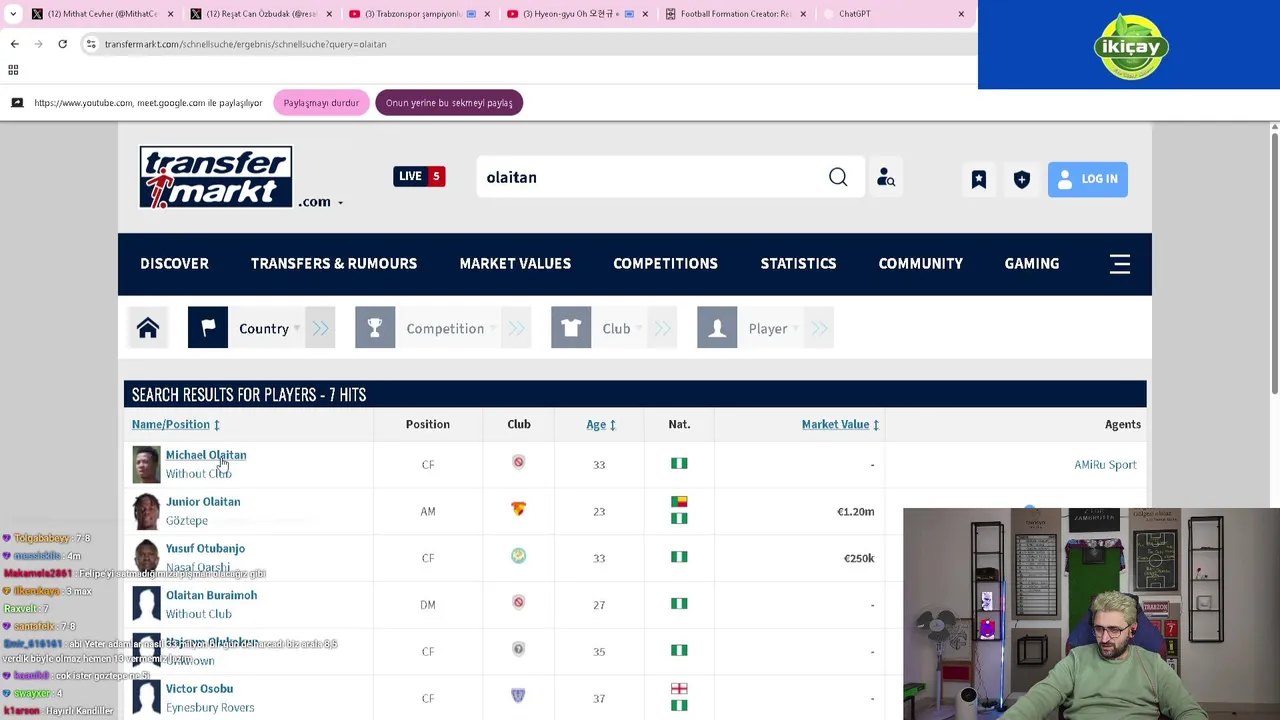Viewport: 1280px width, 720px height.
Task: Click the search magnifier icon
Action: [838, 177]
